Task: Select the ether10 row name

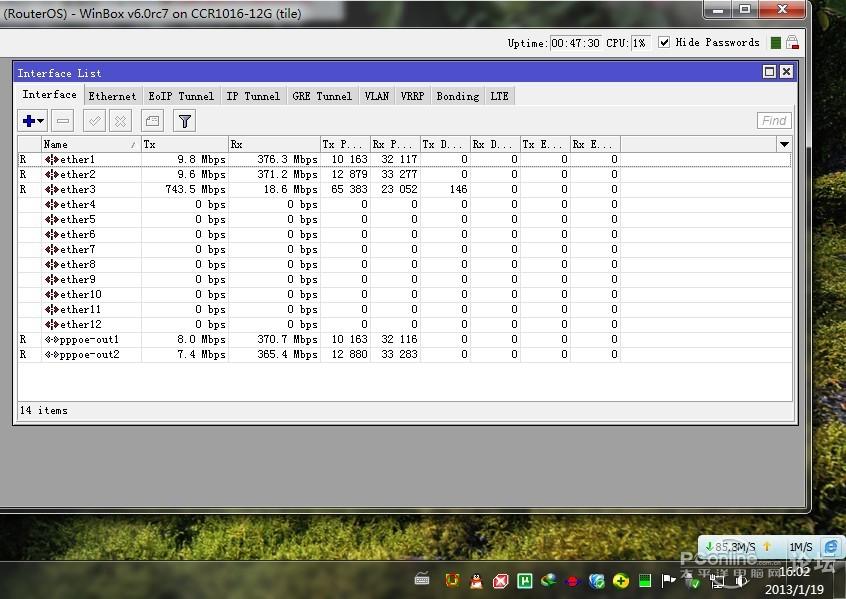Action: click(x=81, y=295)
